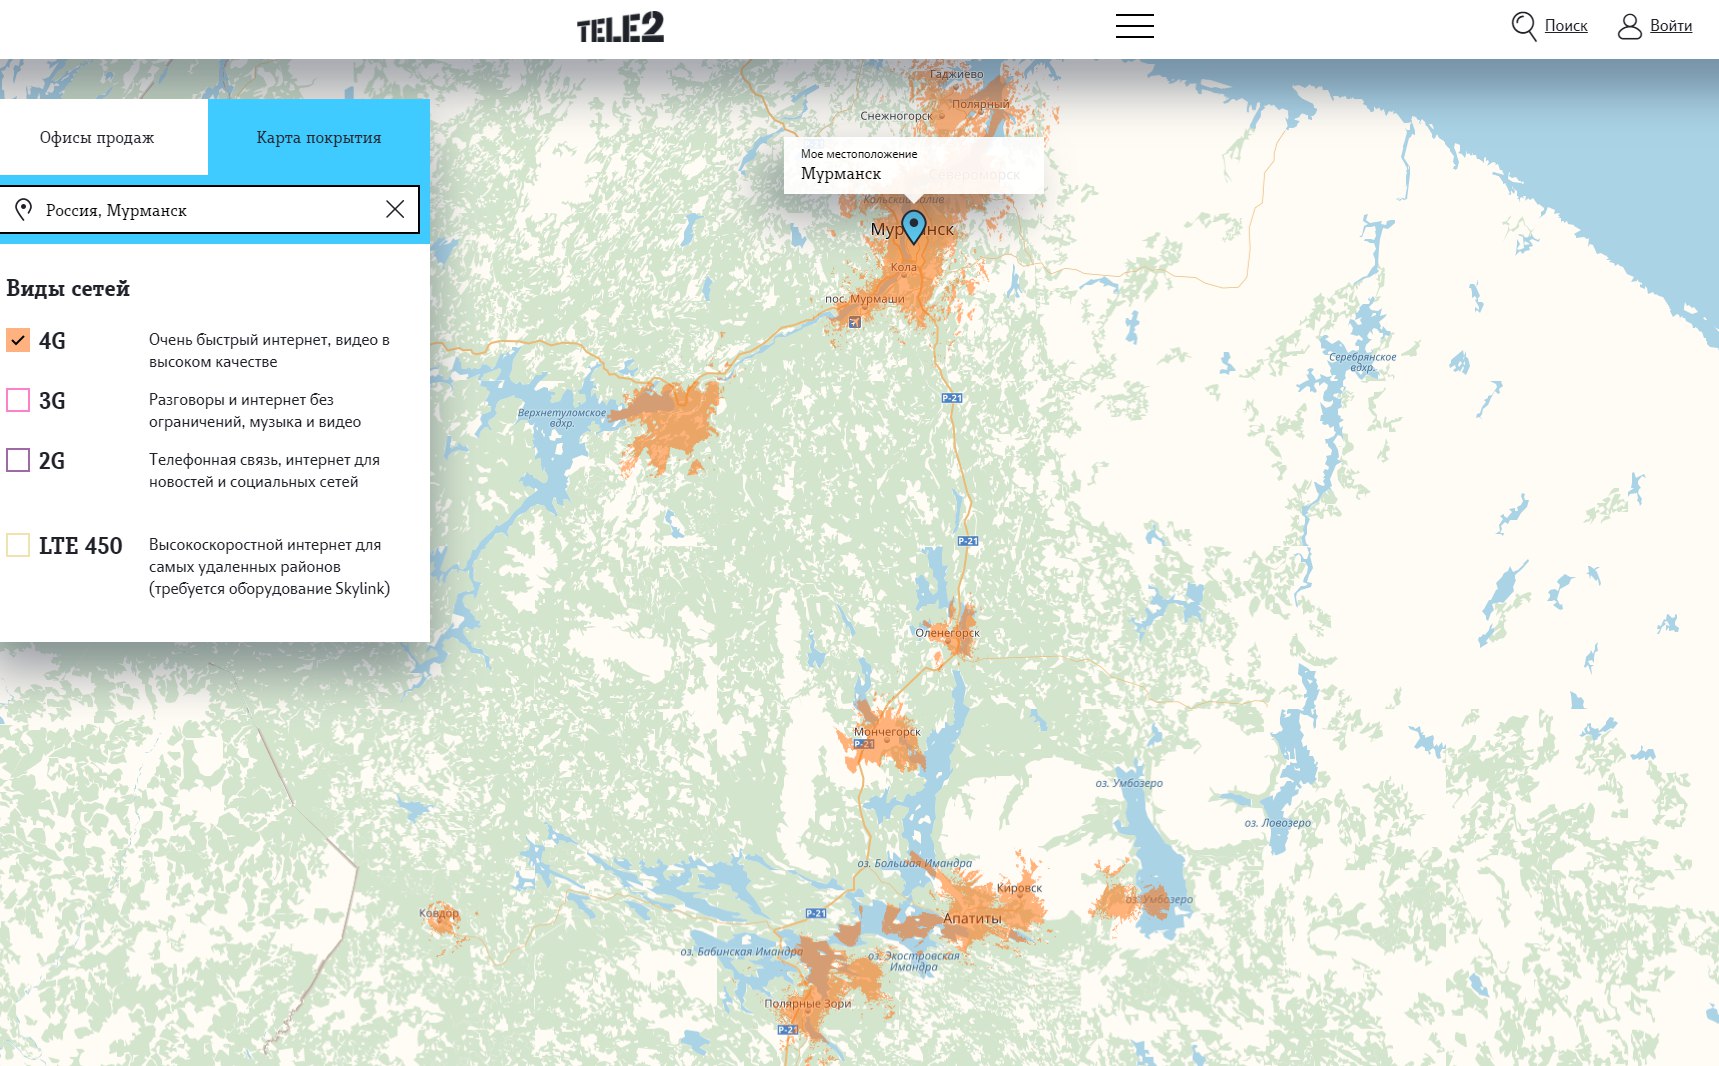1719x1066 pixels.
Task: Enable the 3G network checkbox
Action: point(18,400)
